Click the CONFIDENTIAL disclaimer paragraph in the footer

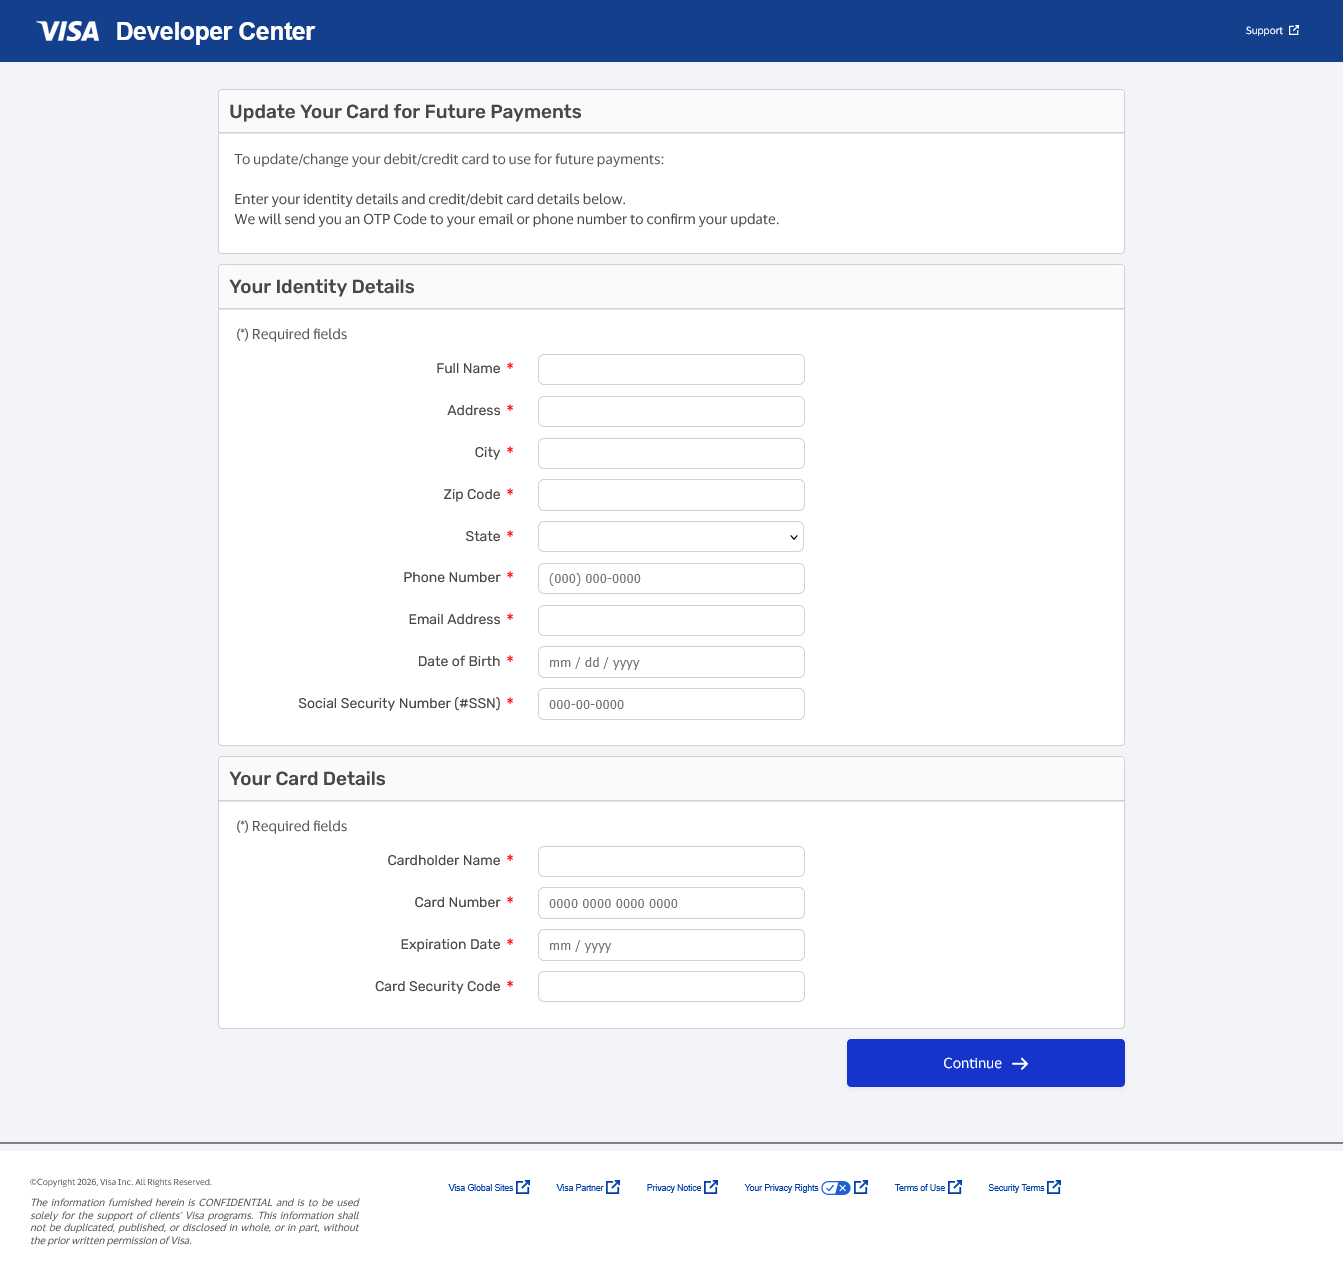[x=195, y=1222]
